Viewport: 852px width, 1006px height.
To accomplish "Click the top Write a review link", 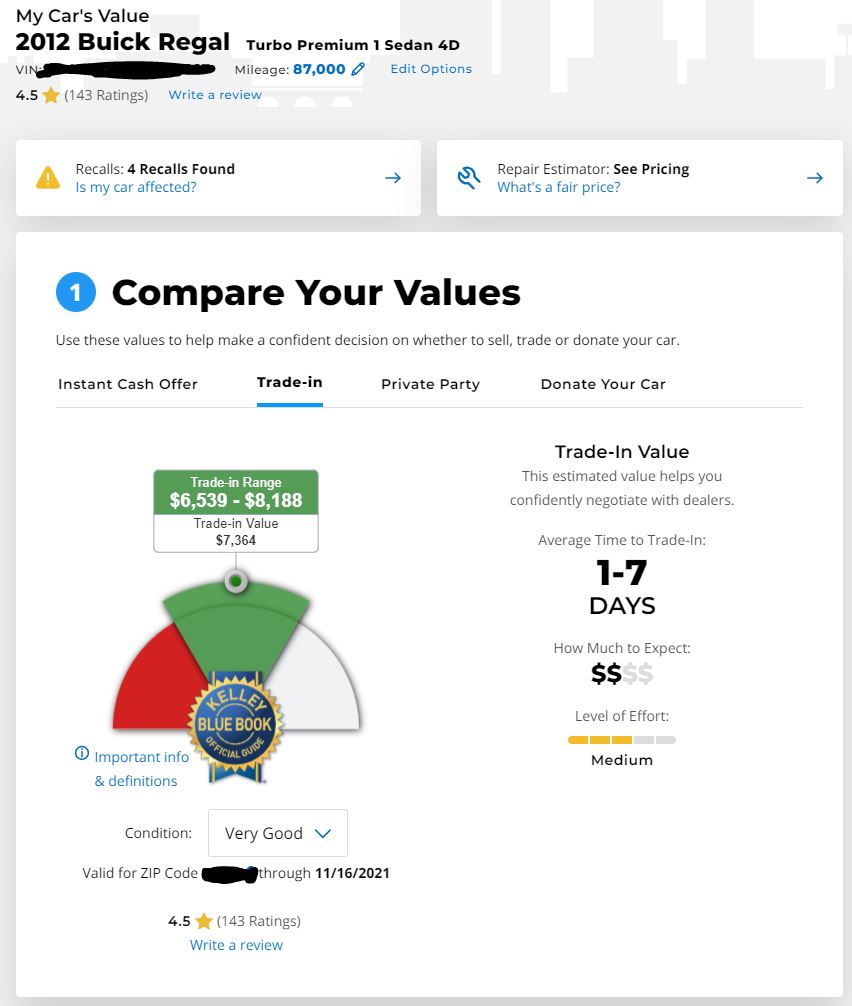I will [x=215, y=95].
